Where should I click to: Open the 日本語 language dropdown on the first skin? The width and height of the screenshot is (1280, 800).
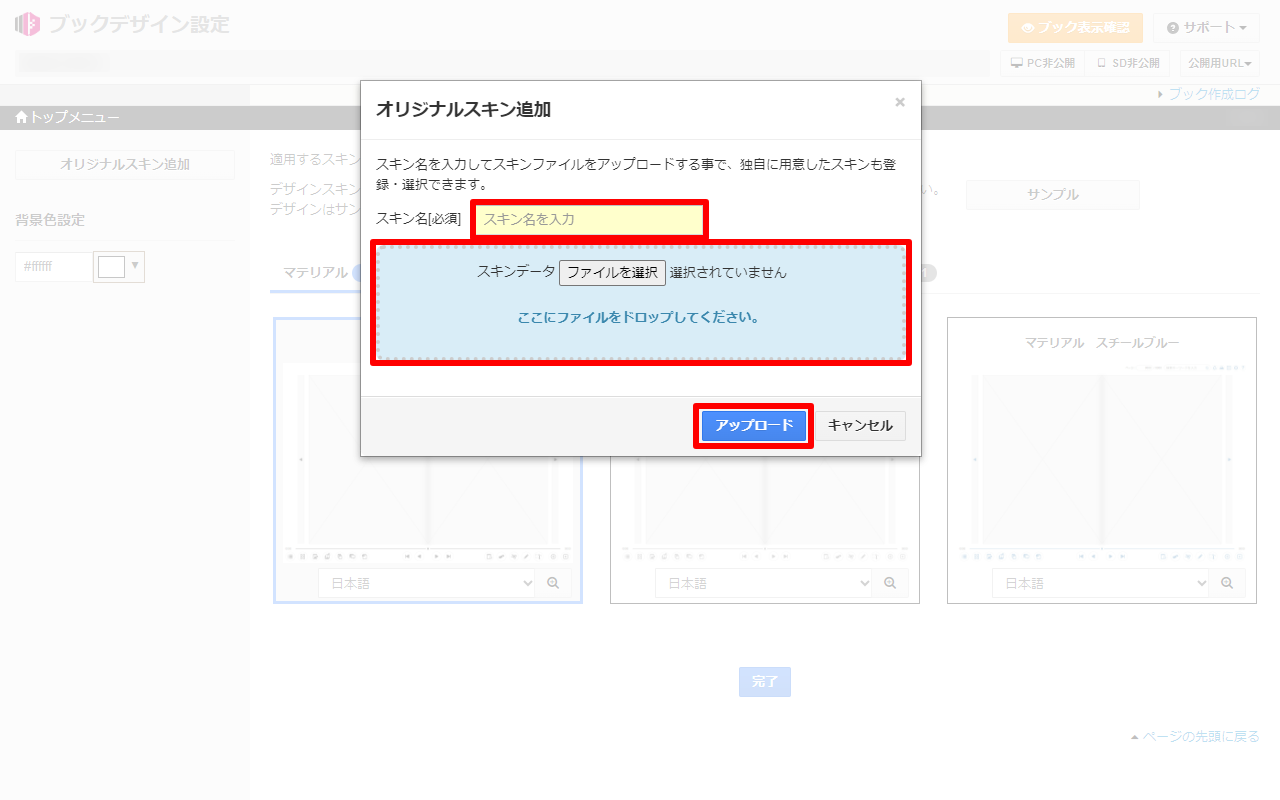coord(427,583)
